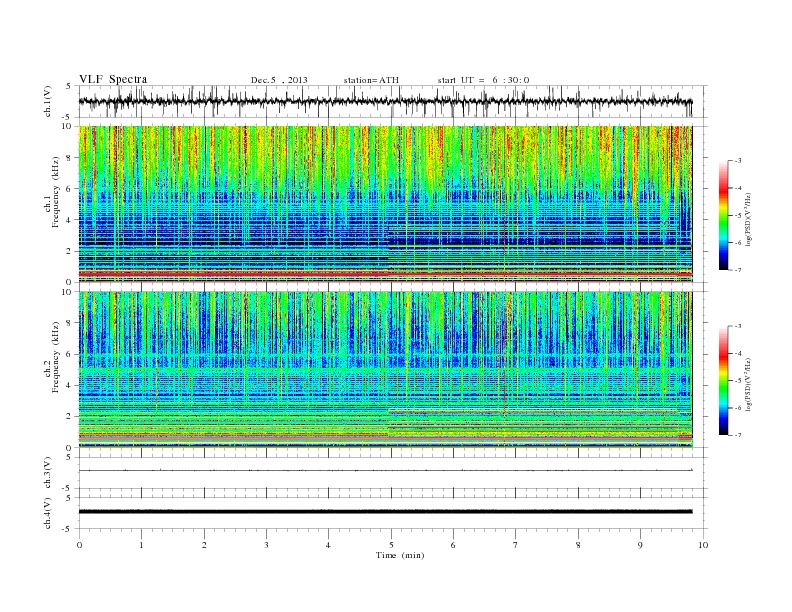The image size is (792, 612).
Task: Click the "4" kHz tick of ch.1 spectrogram
Action: pos(69,220)
